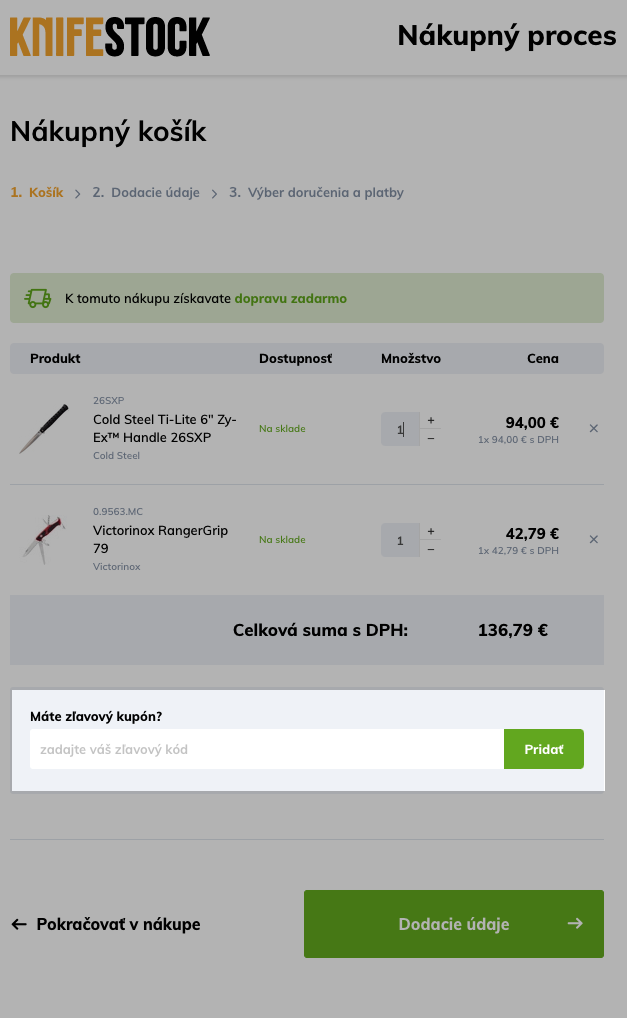Click the KnifeStock logo
Image resolution: width=627 pixels, height=1018 pixels.
coord(110,37)
